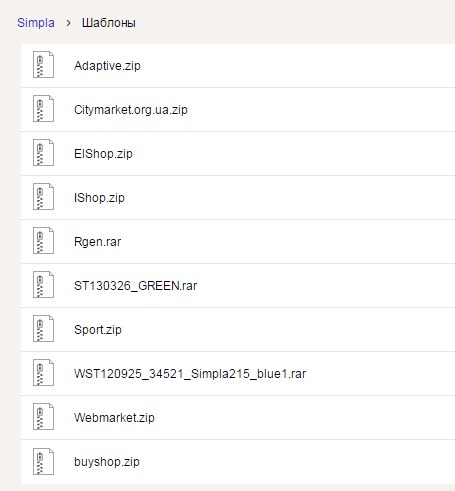Open the ElShop.zip file name
Screen dimensions: 455x491
pyautogui.click(x=103, y=154)
